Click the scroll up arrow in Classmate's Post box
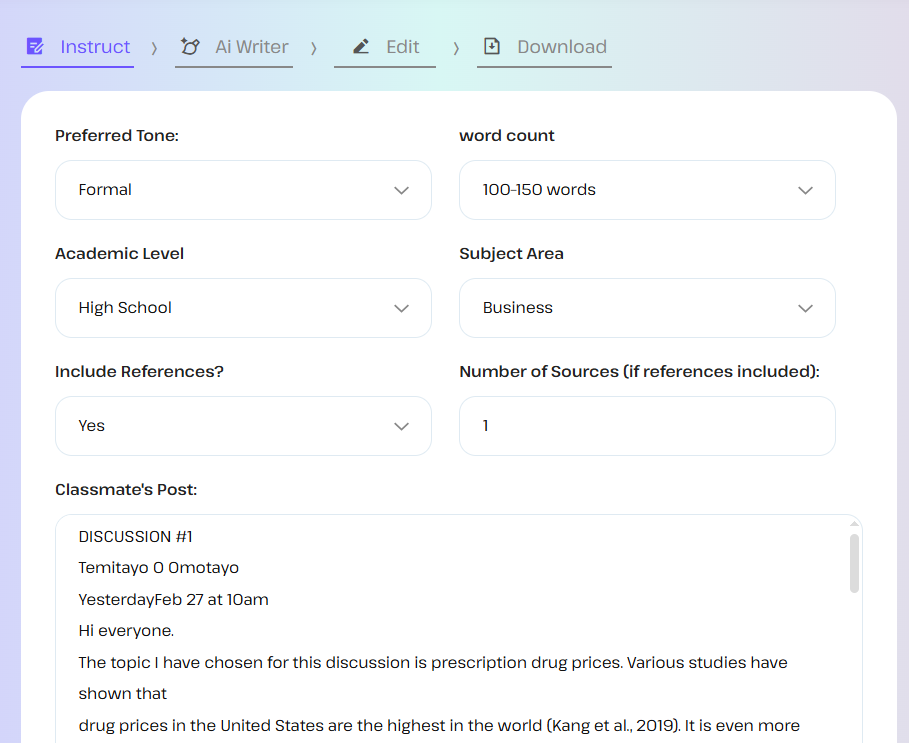 [x=854, y=523]
